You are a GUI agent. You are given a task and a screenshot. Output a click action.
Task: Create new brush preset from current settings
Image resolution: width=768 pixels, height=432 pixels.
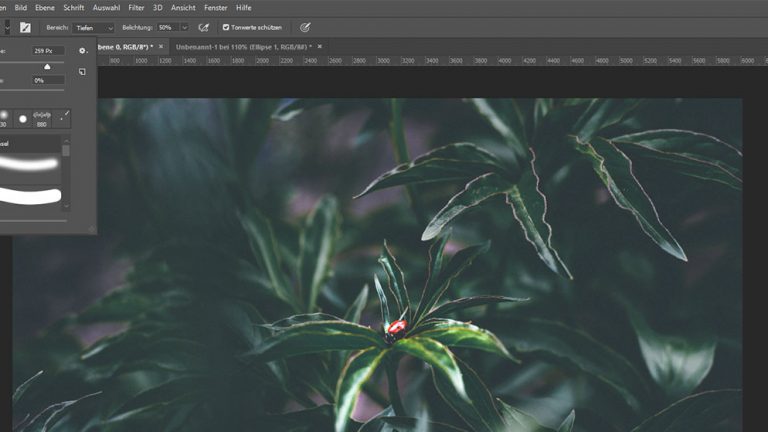tap(83, 72)
